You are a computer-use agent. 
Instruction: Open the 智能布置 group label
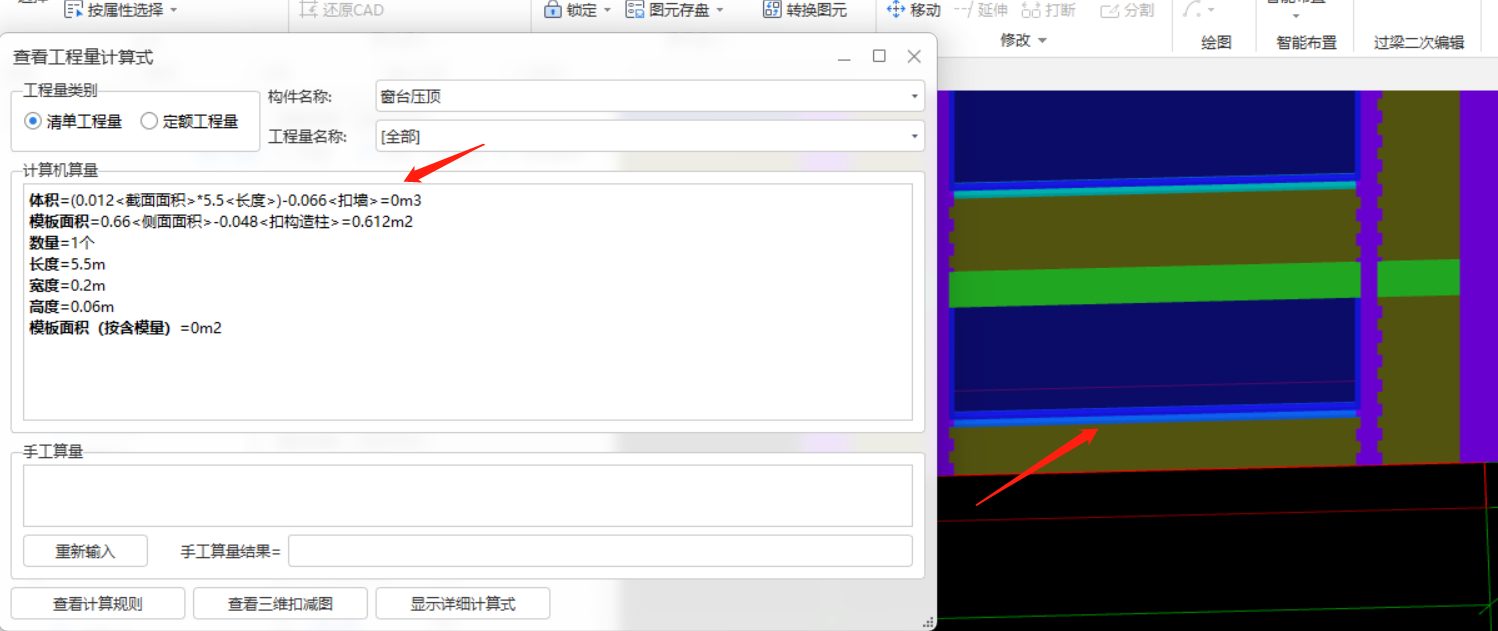tap(1306, 42)
